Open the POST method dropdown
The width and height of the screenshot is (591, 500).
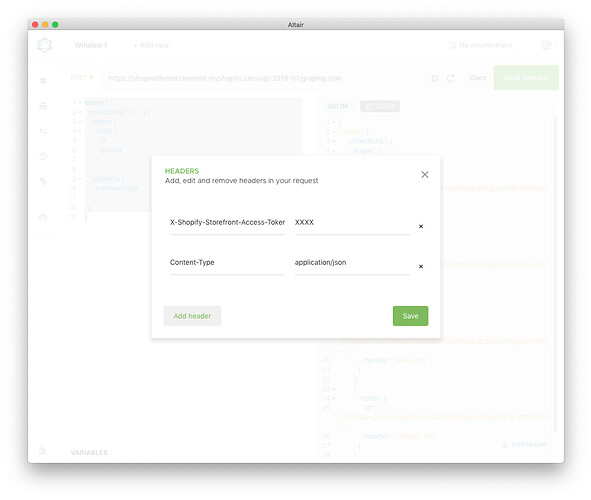(82, 78)
